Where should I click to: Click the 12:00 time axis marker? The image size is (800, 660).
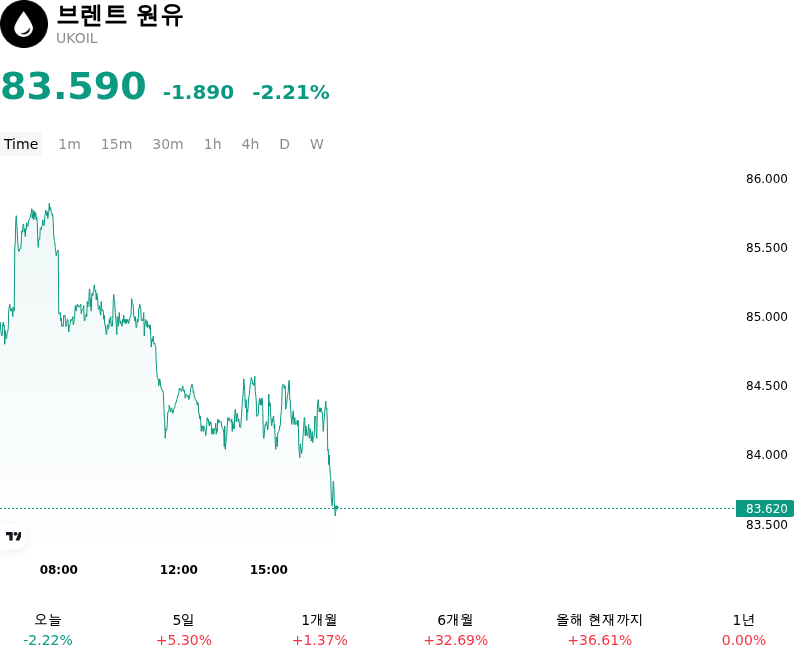tap(179, 570)
